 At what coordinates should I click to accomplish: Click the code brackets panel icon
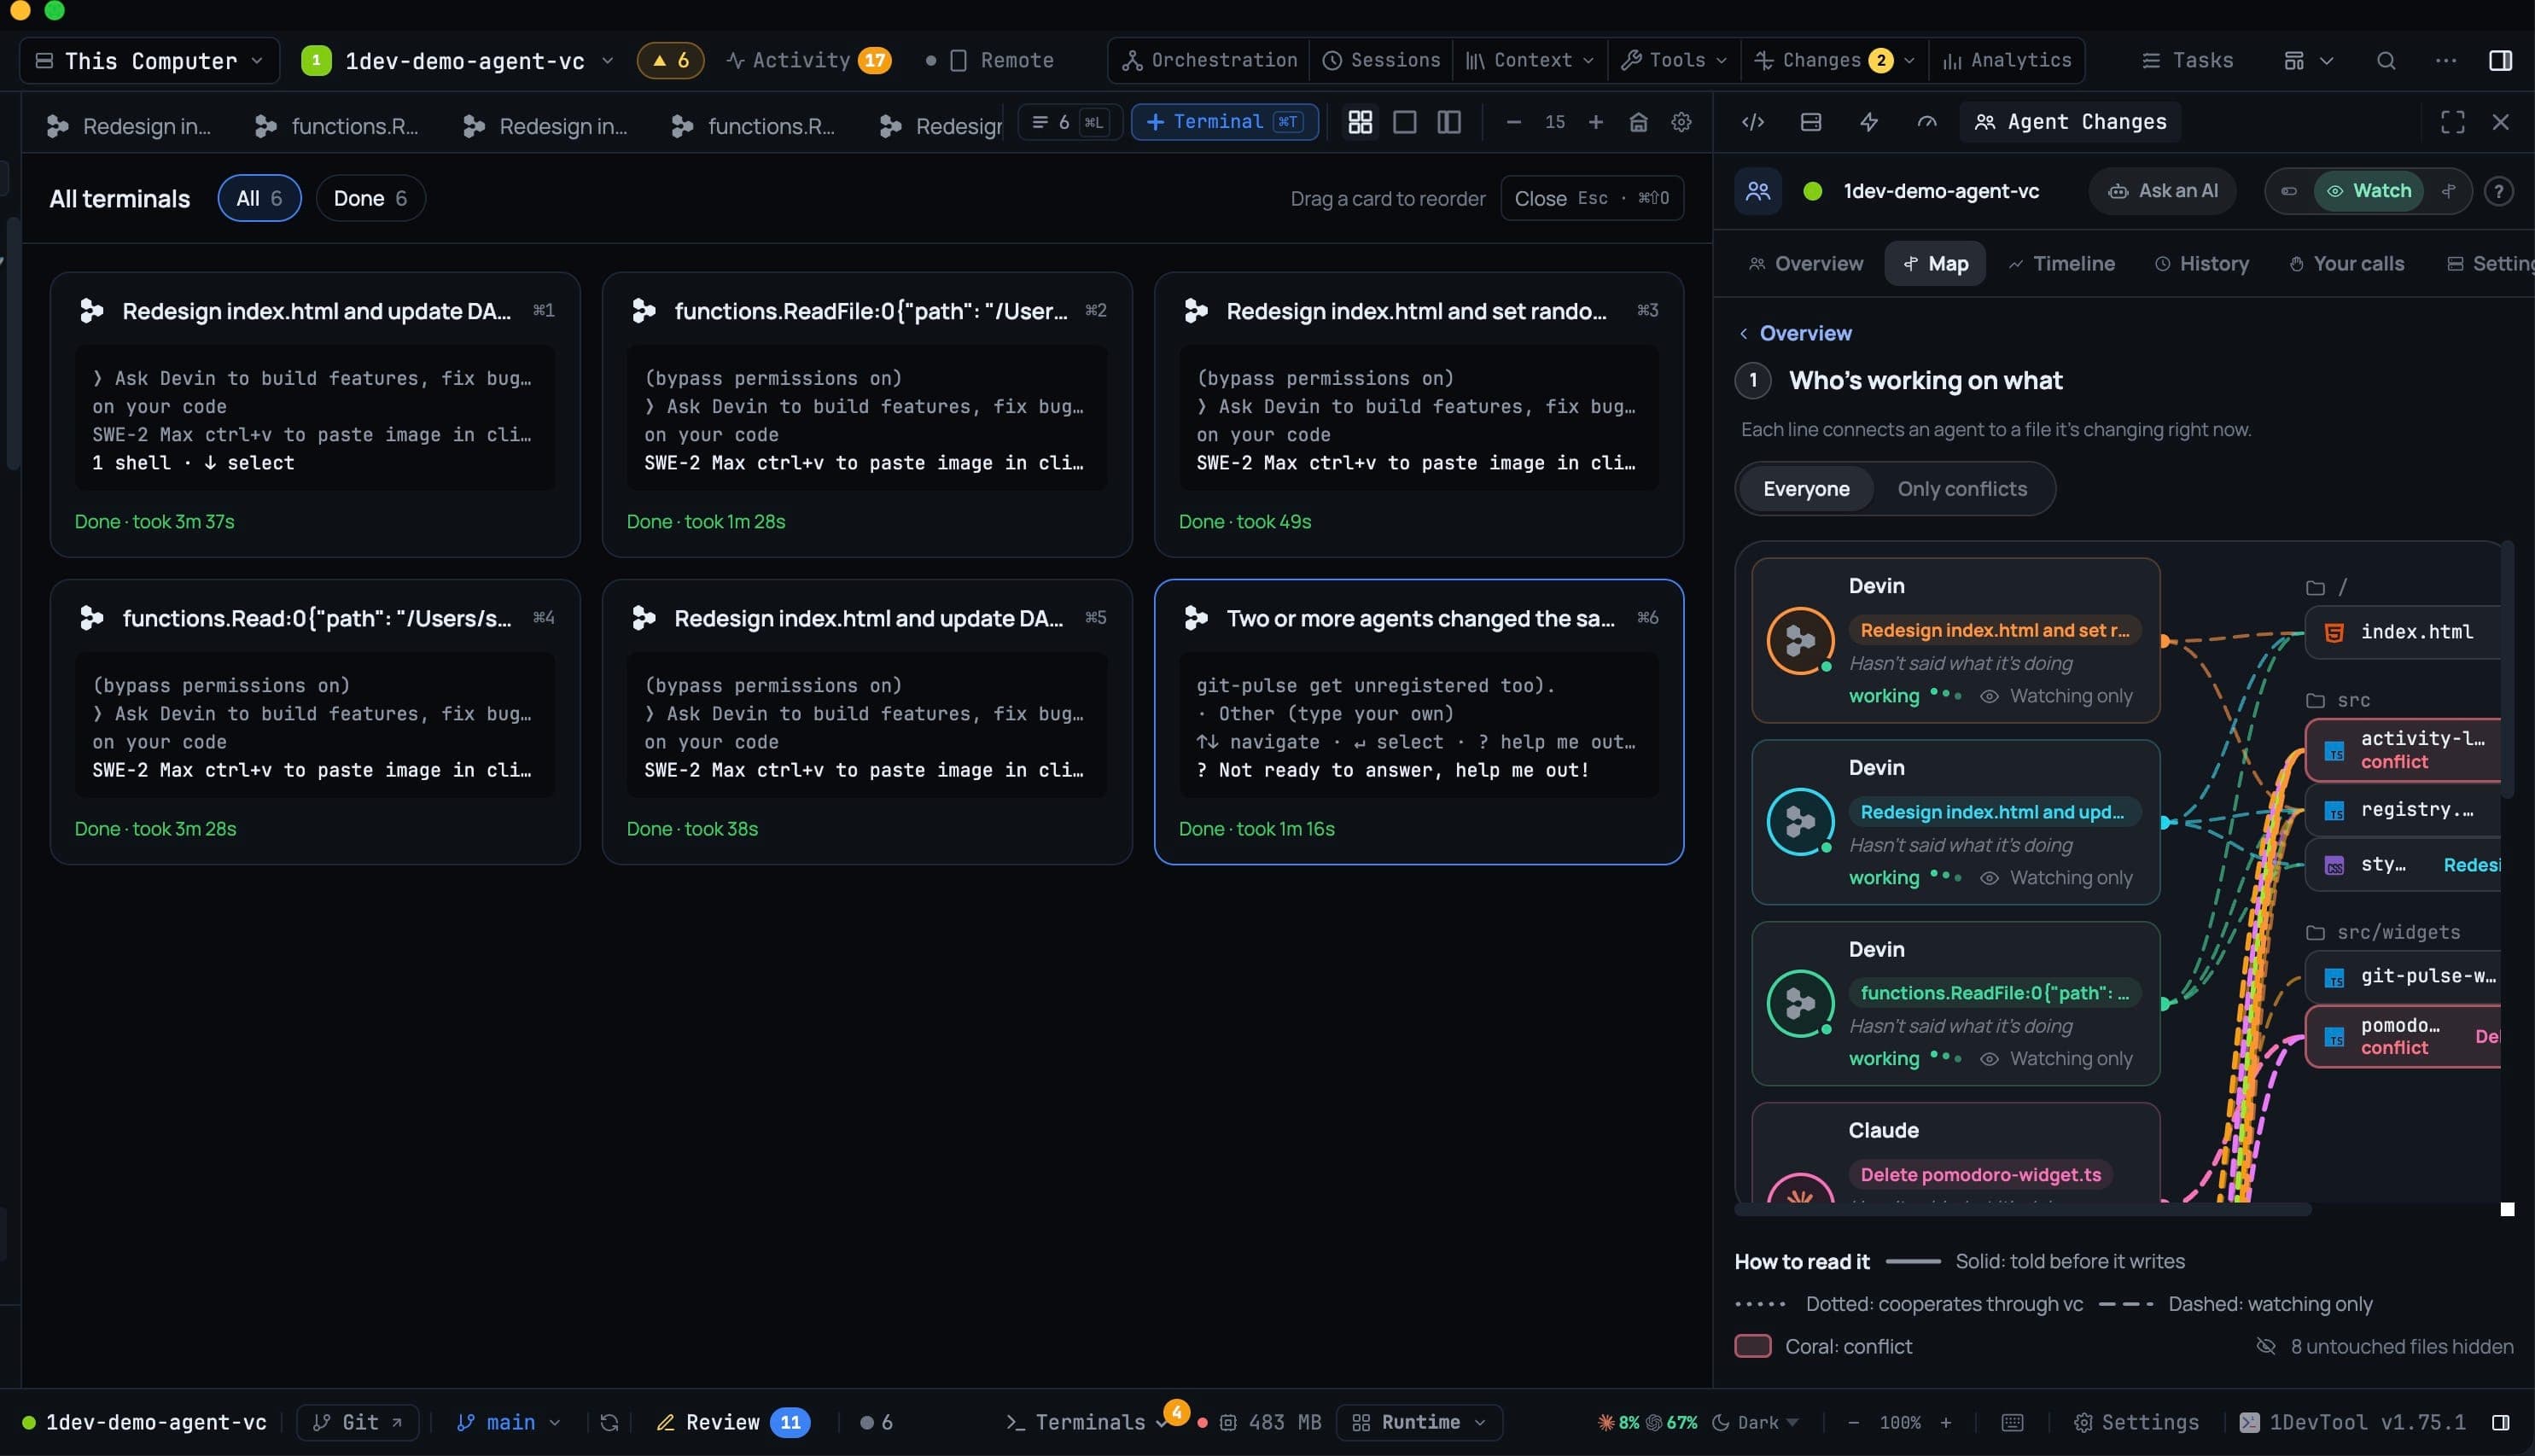coord(1753,122)
